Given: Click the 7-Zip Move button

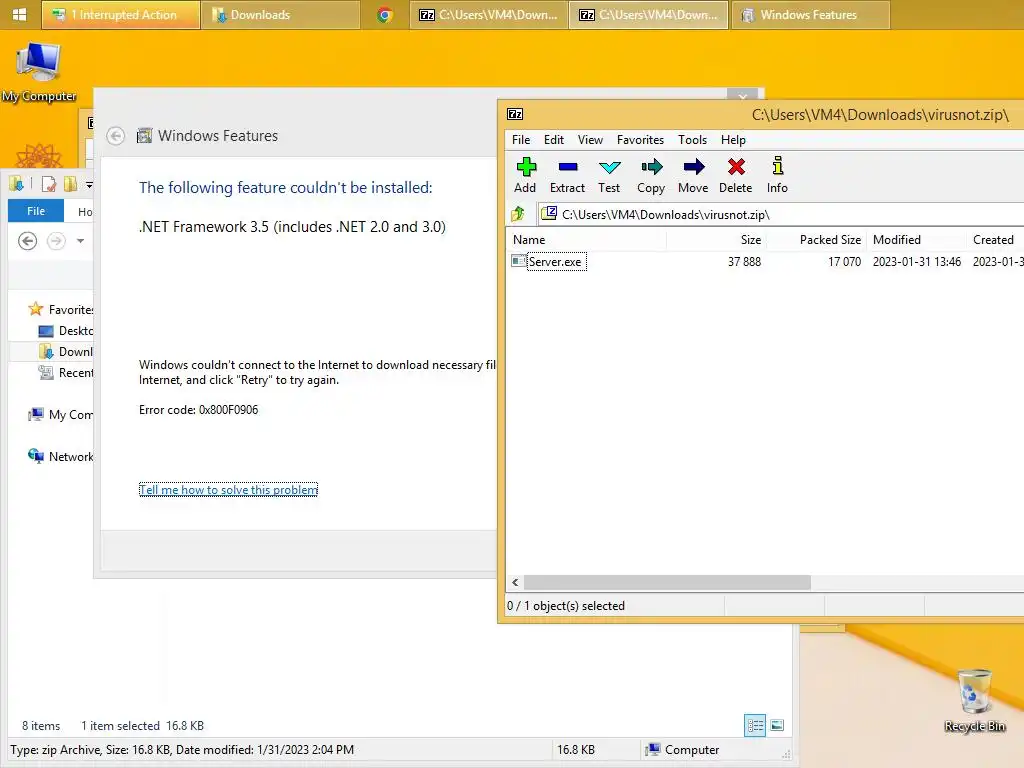Looking at the screenshot, I should 693,175.
